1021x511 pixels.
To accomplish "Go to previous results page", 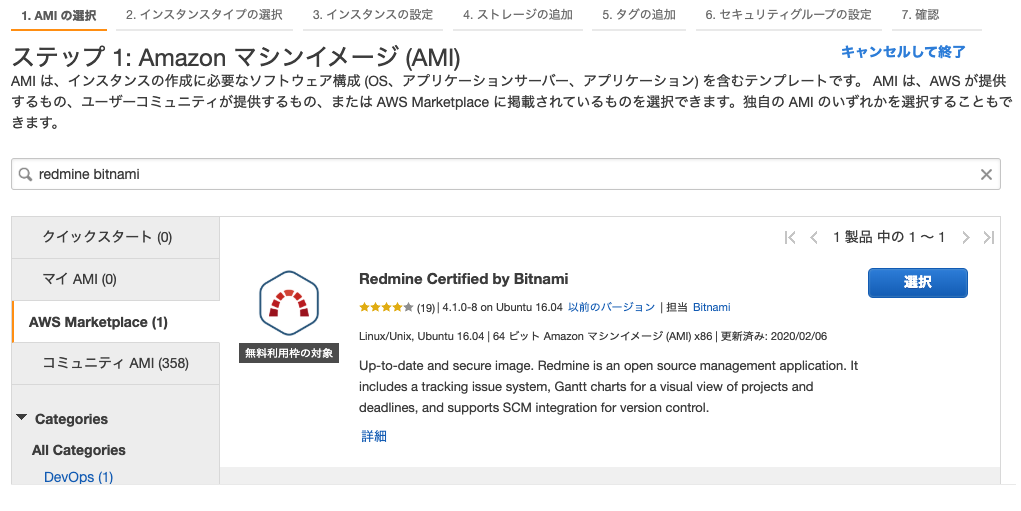I will click(813, 237).
